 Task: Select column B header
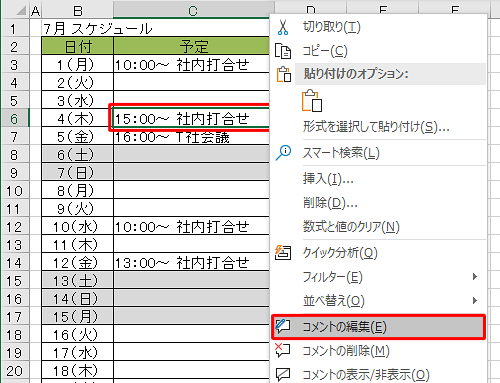tap(78, 11)
